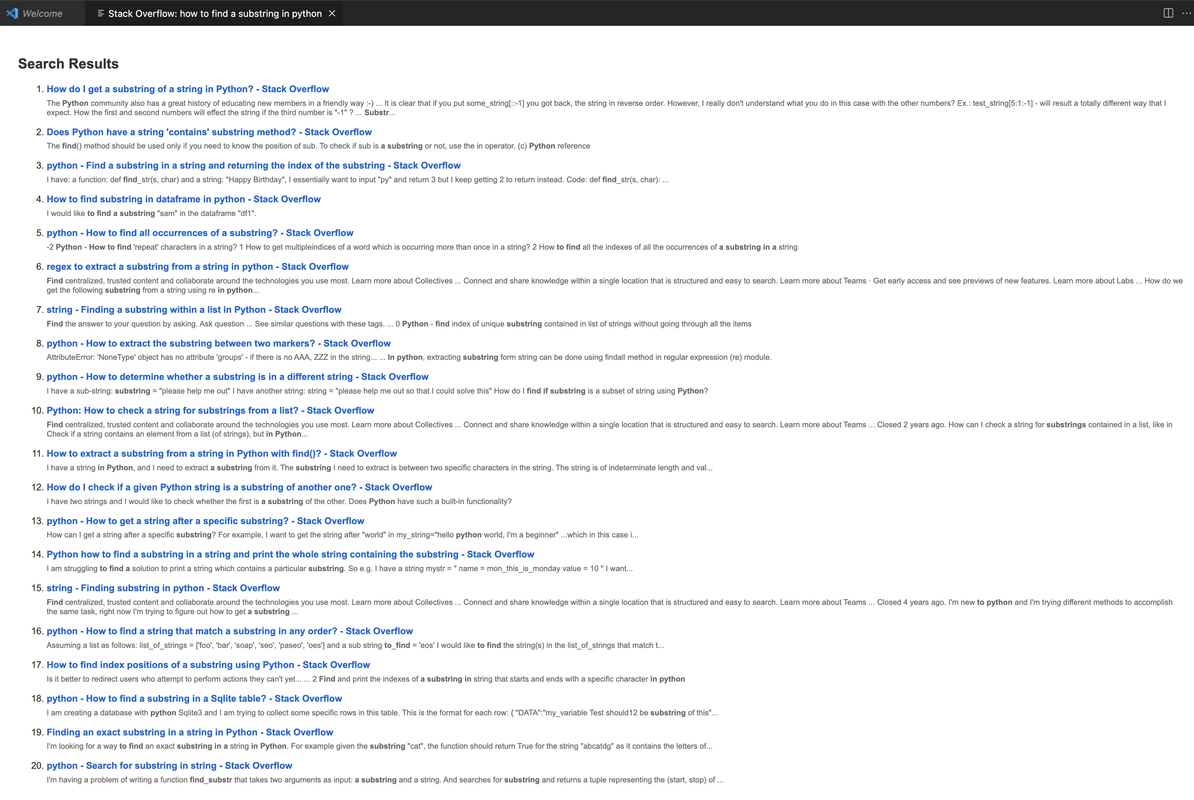The width and height of the screenshot is (1194, 800).
Task: Click snippet 'I have: a function: def find_str(s, char)'
Action: click(x=357, y=180)
